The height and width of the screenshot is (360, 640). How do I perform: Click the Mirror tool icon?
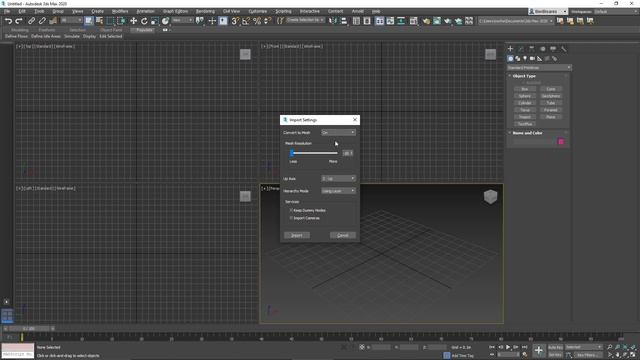click(333, 21)
